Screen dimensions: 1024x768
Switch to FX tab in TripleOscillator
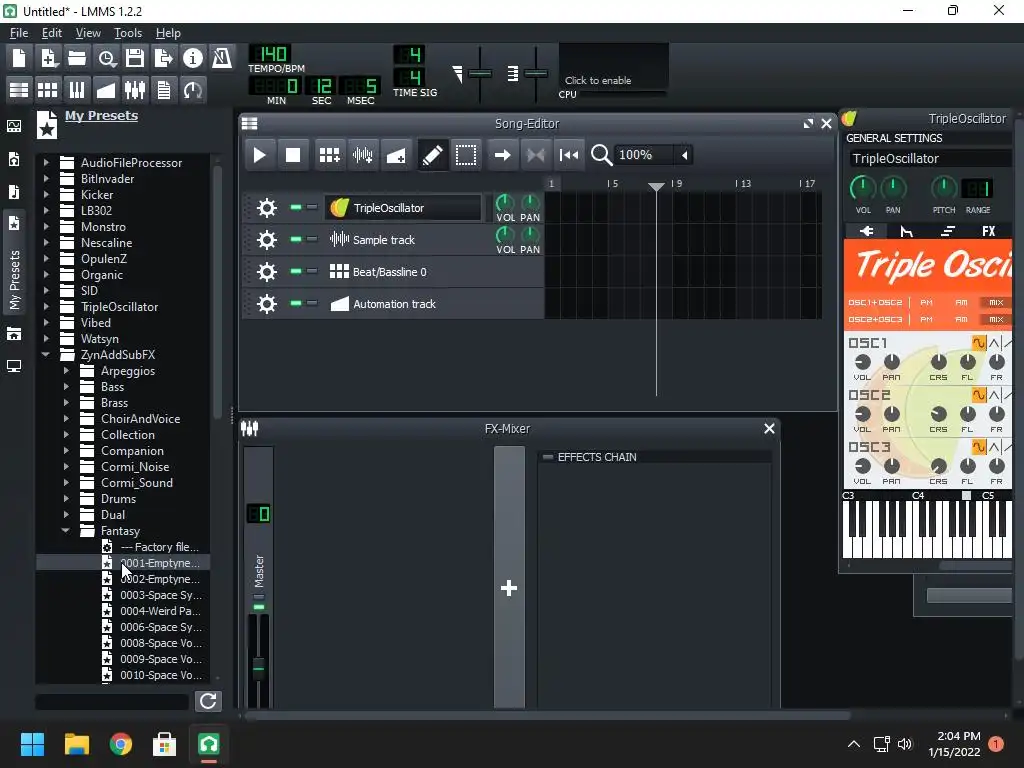pyautogui.click(x=988, y=231)
